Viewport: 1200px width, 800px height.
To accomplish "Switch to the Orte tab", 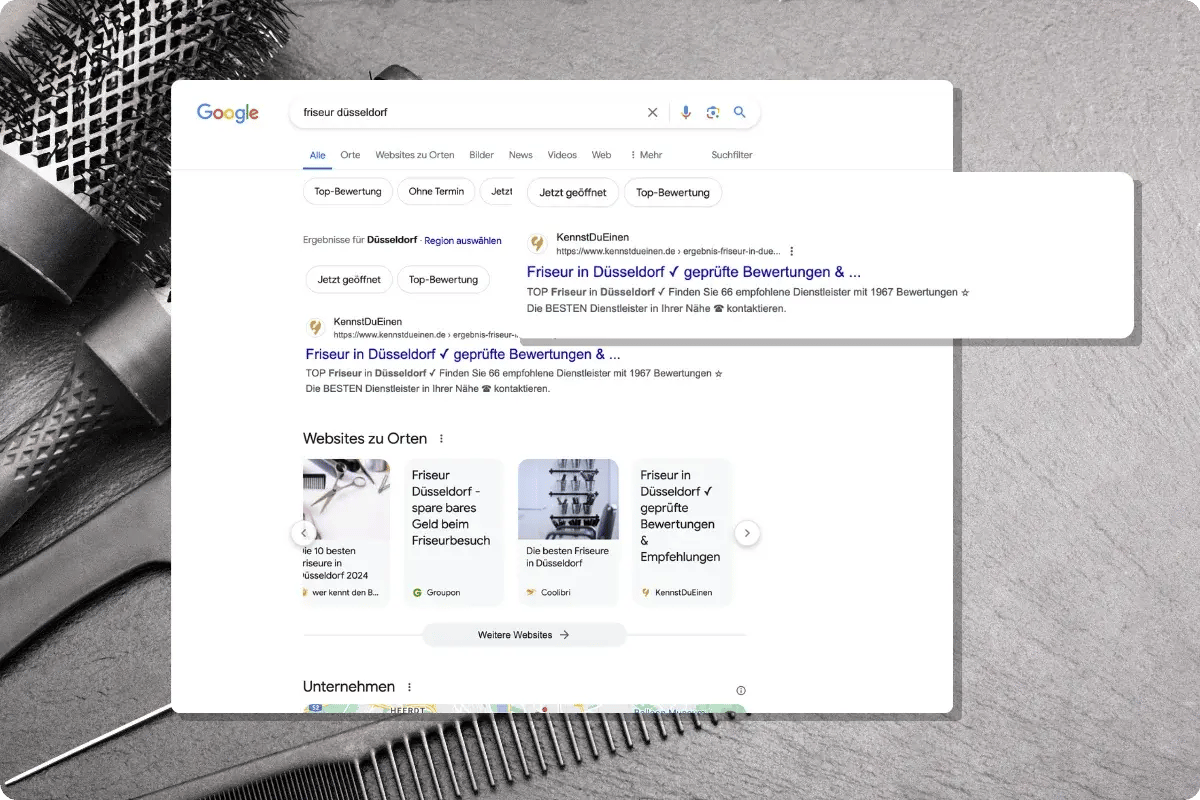I will point(350,155).
